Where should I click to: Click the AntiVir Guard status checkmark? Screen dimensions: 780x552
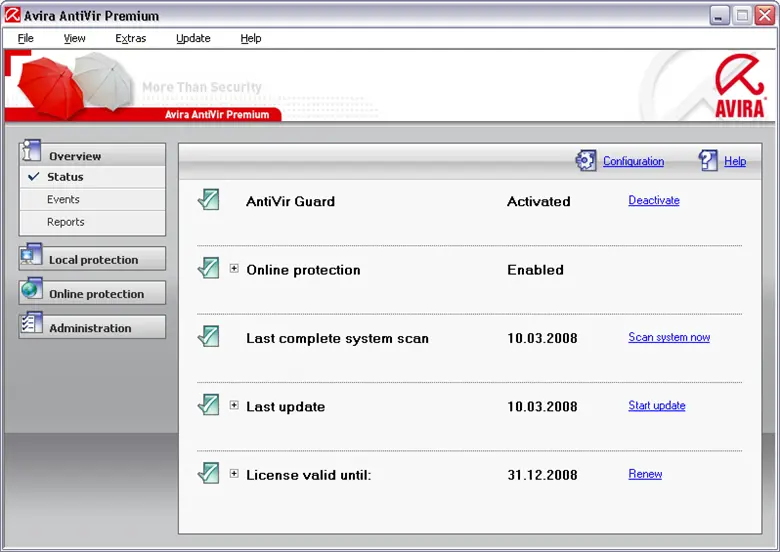pyautogui.click(x=208, y=200)
